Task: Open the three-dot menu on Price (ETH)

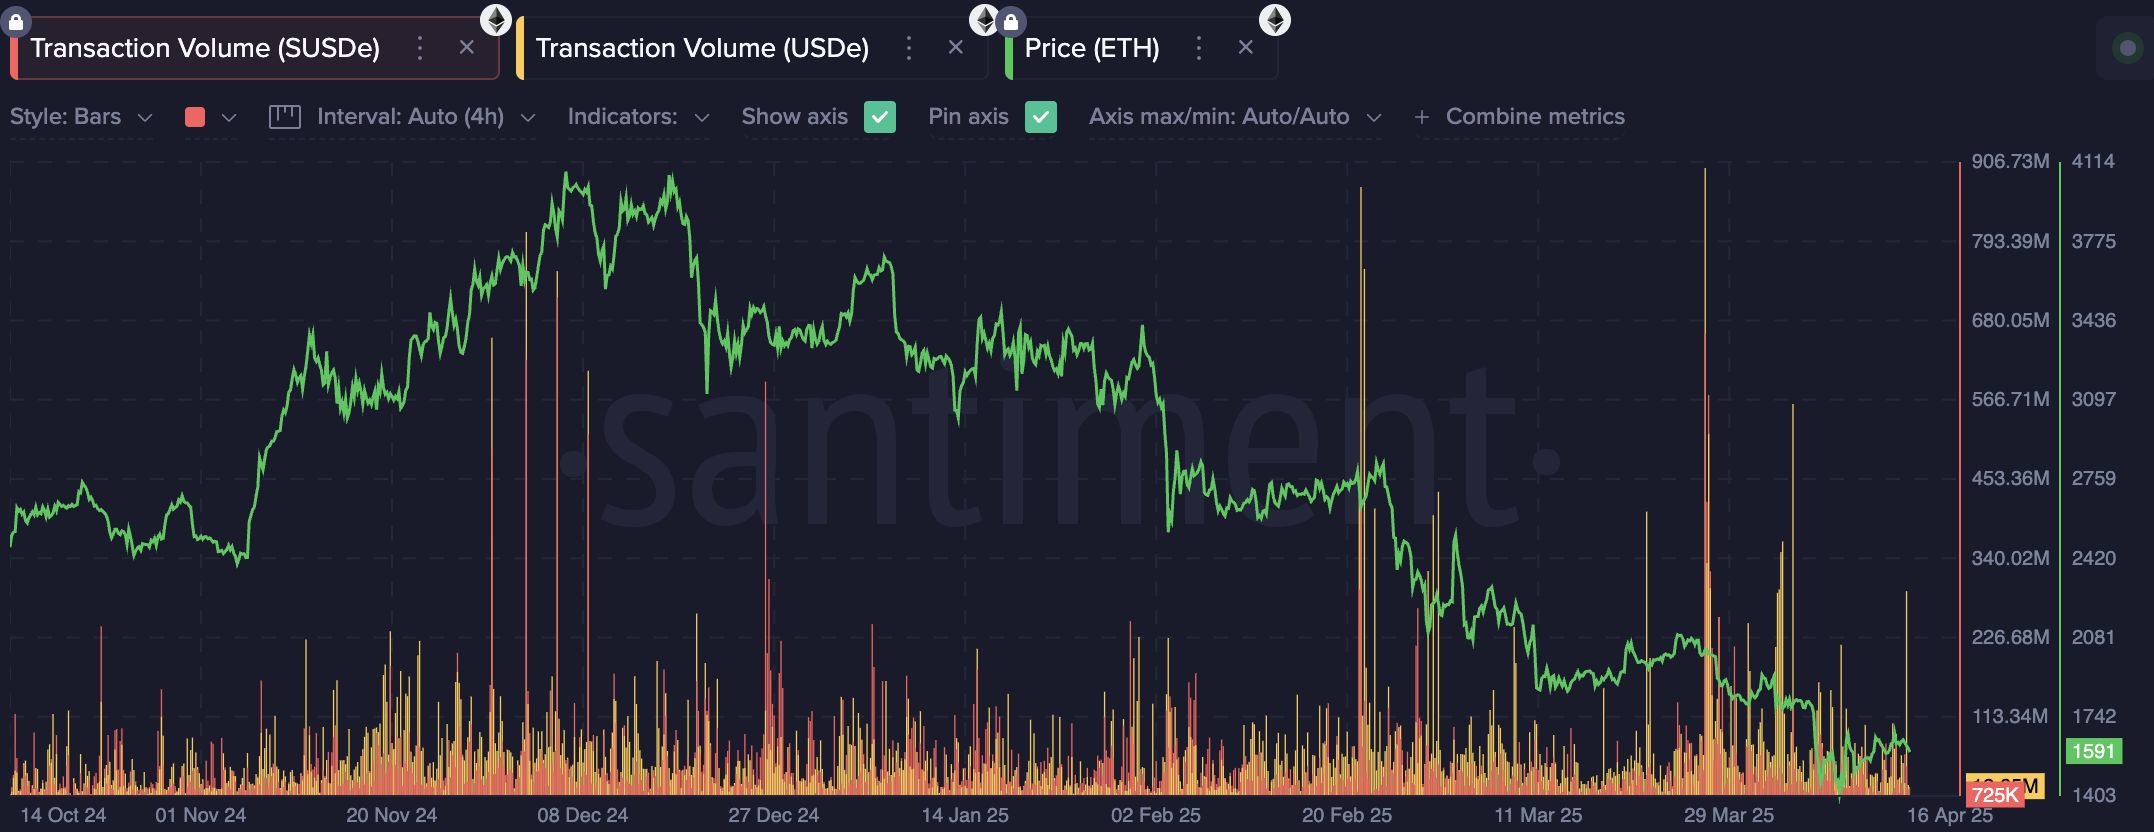Action: point(1198,47)
